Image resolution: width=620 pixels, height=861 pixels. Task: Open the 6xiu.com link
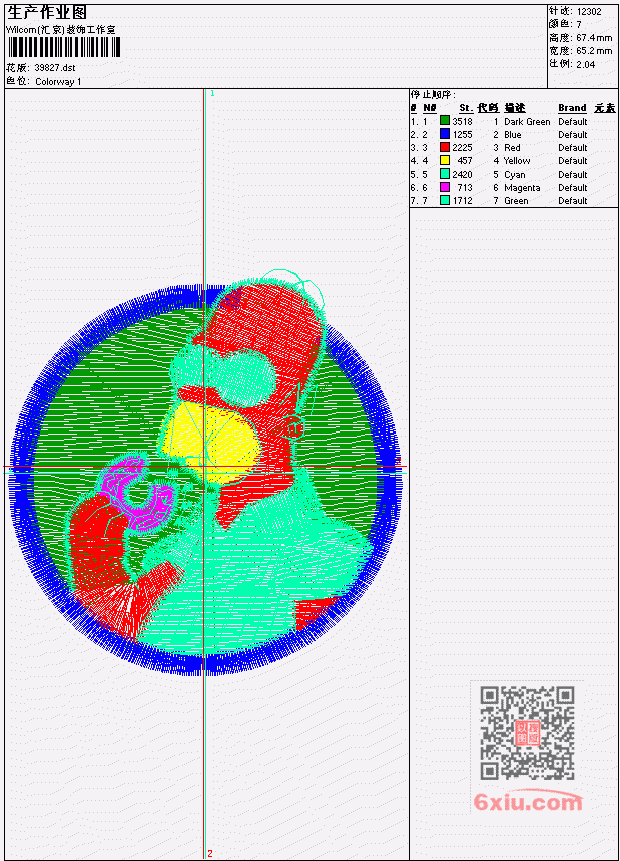[528, 802]
